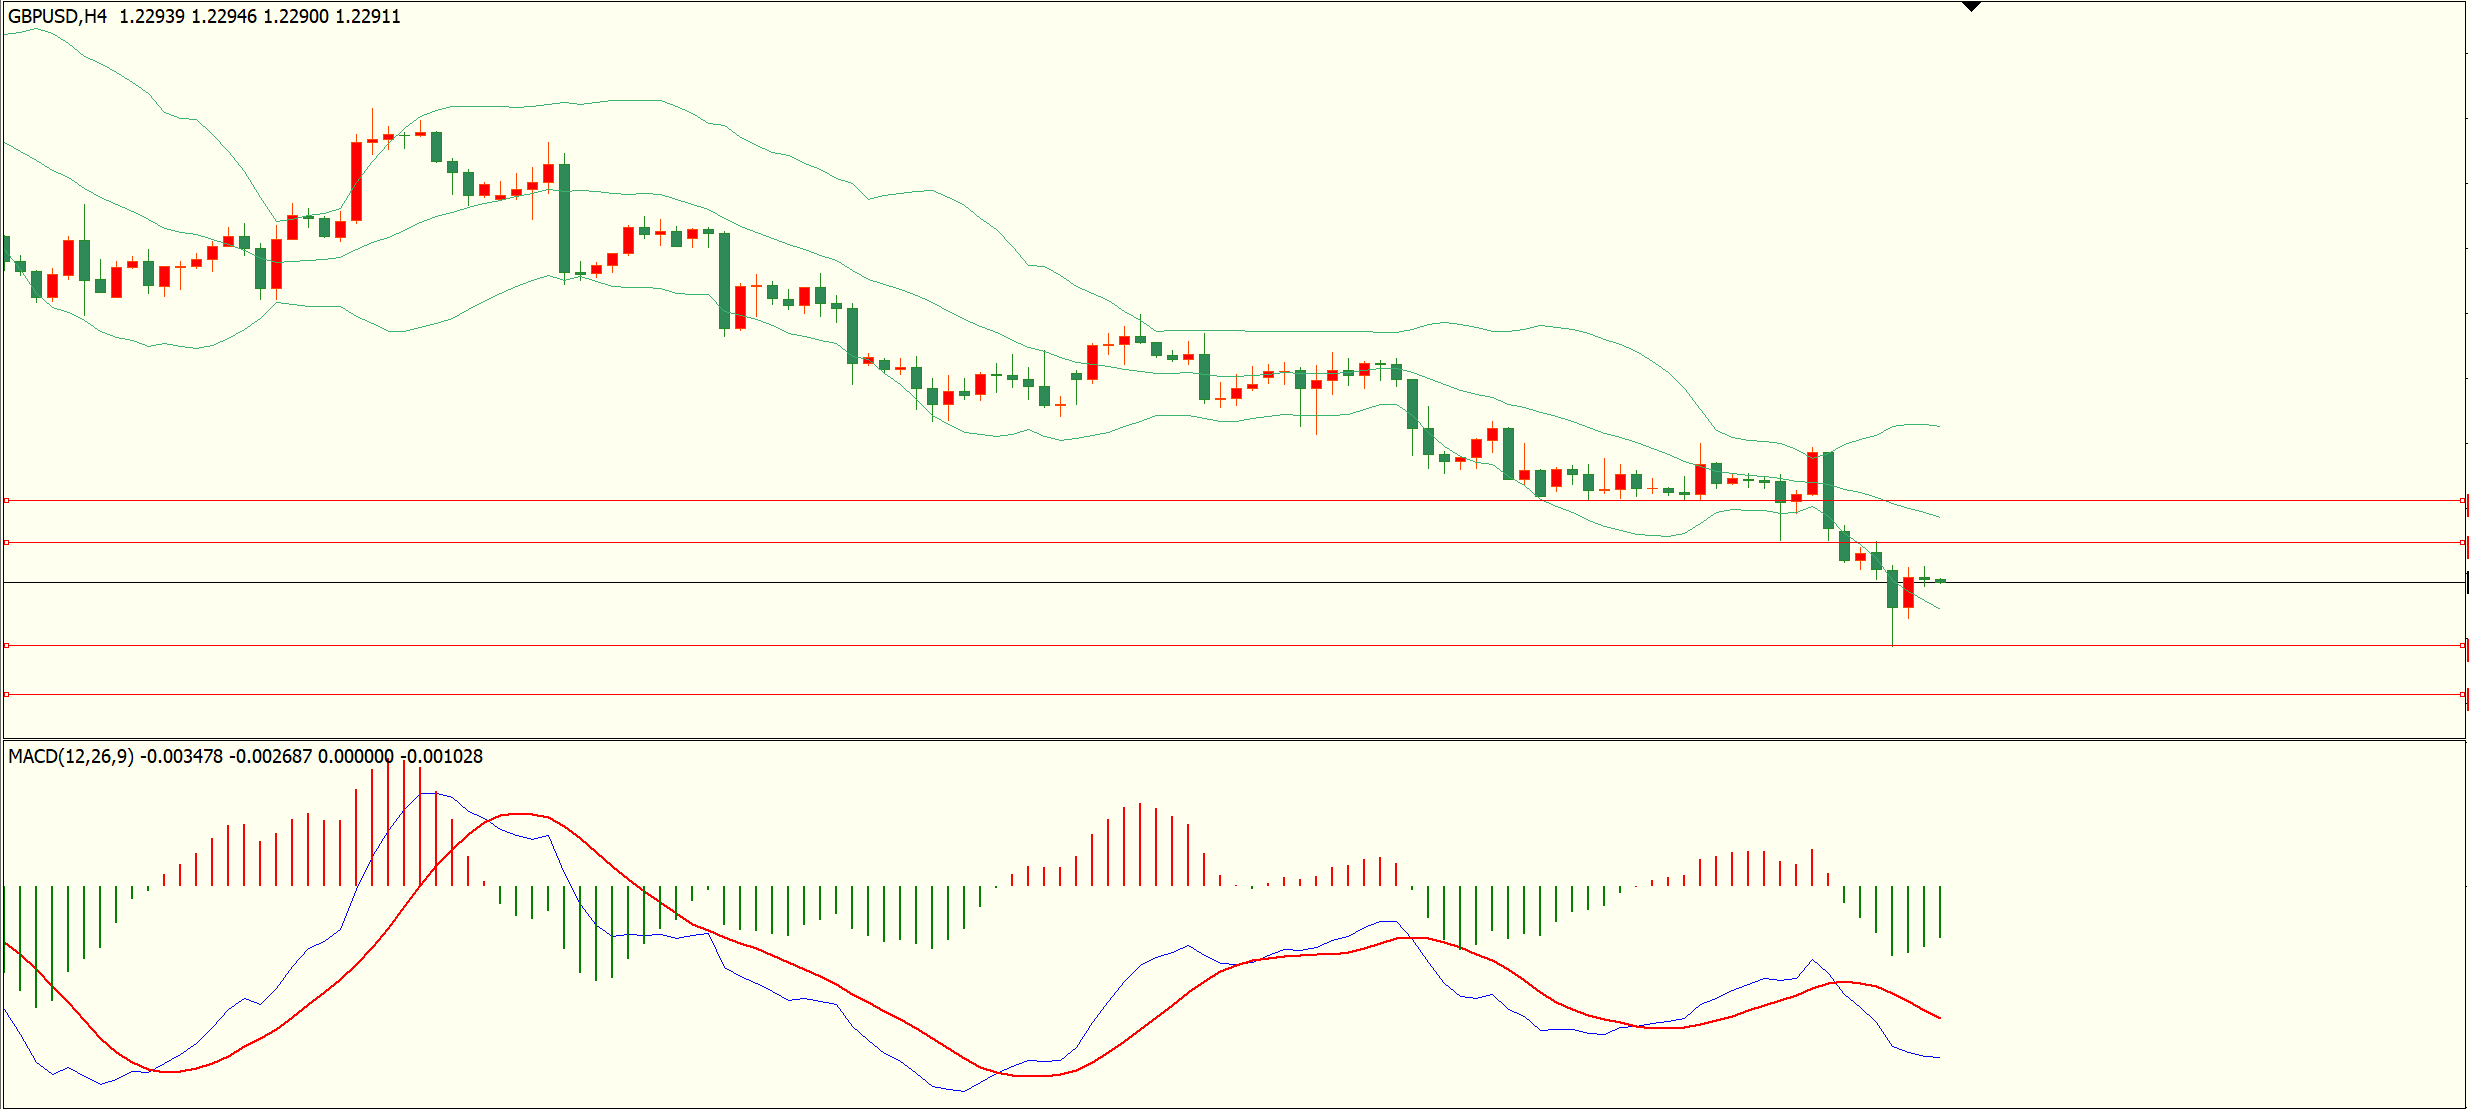Click the GBPUSD,H4 chart symbol label
The image size is (2469, 1109).
click(x=57, y=17)
